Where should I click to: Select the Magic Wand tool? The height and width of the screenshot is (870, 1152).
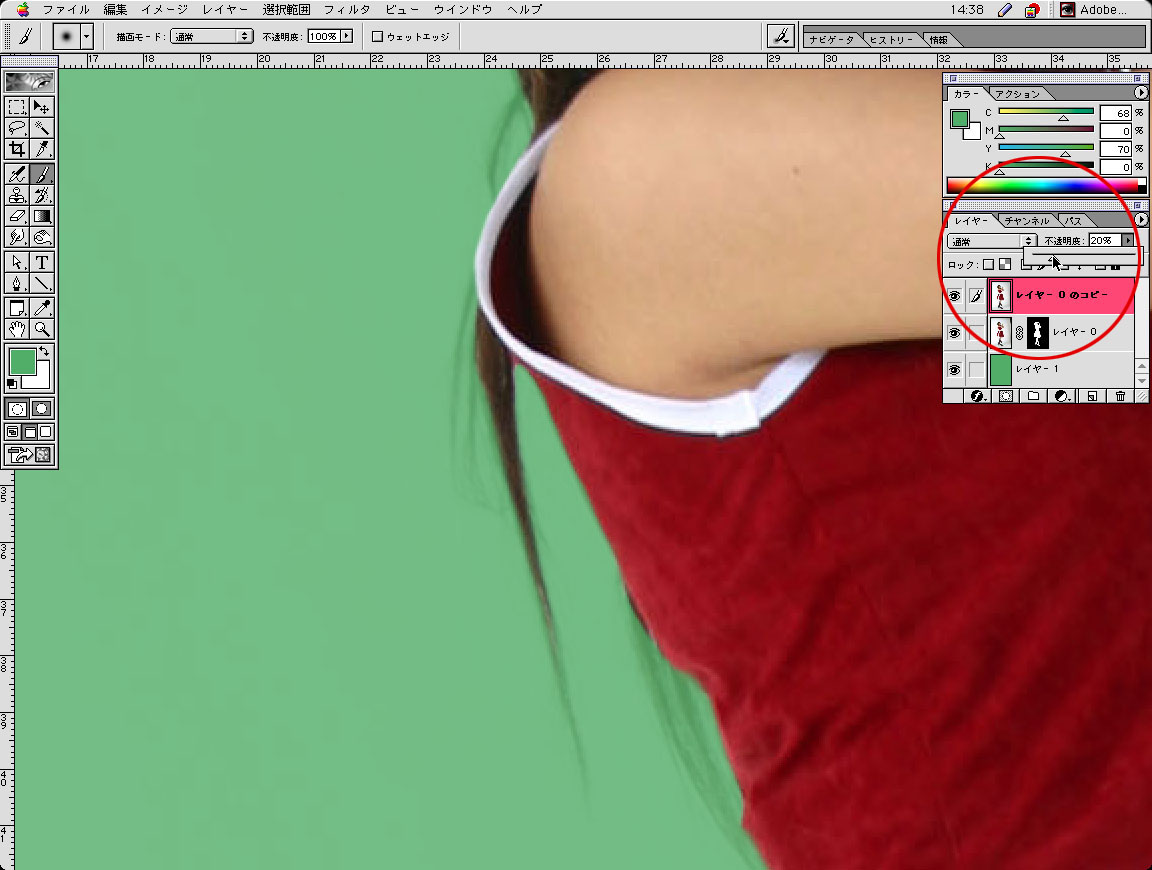pos(42,129)
